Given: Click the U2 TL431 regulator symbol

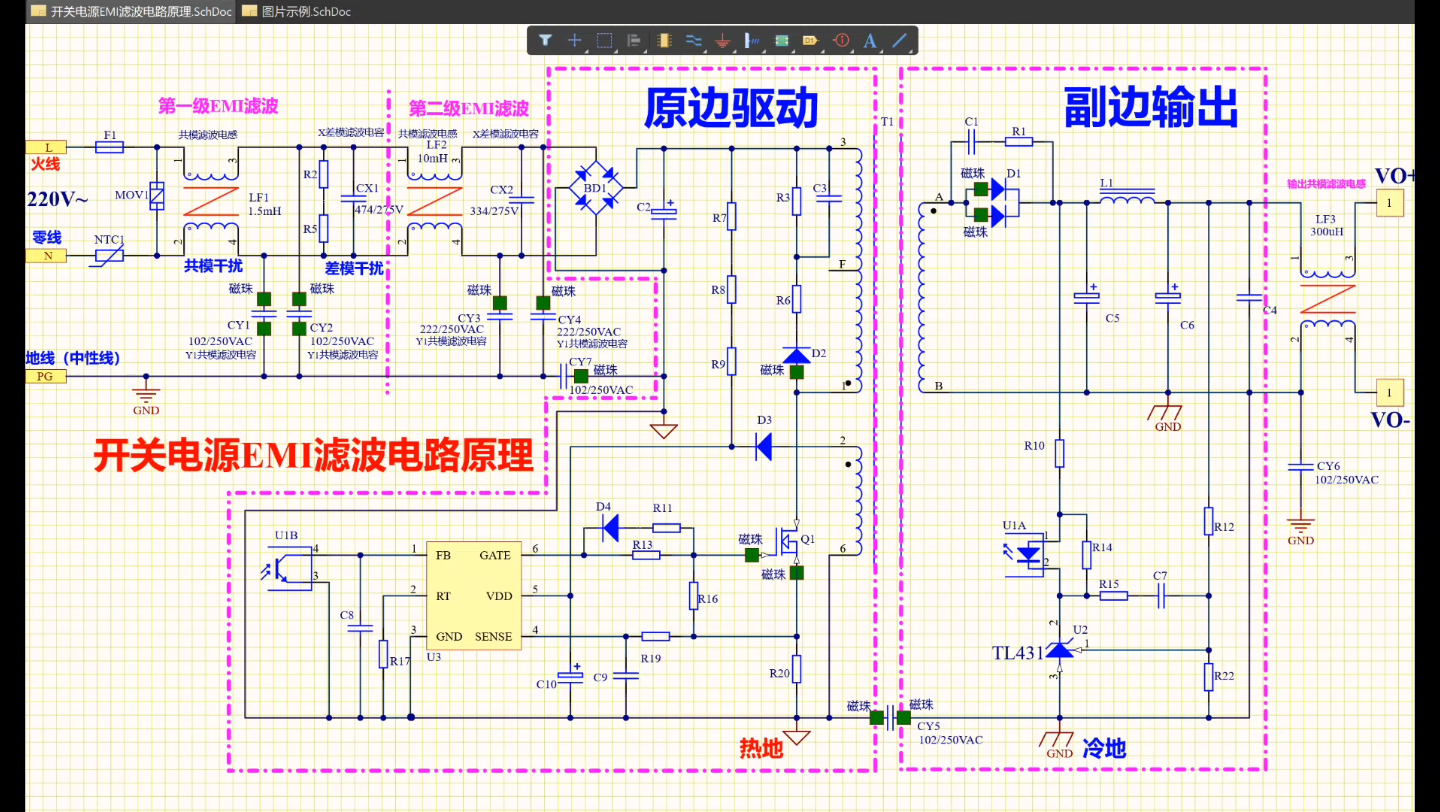Looking at the screenshot, I should pos(1059,650).
